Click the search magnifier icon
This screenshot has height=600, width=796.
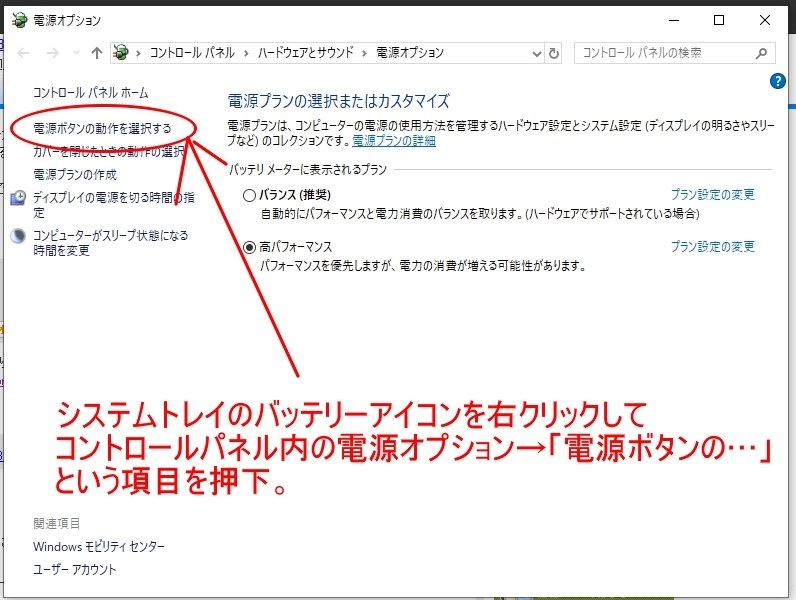(x=761, y=53)
